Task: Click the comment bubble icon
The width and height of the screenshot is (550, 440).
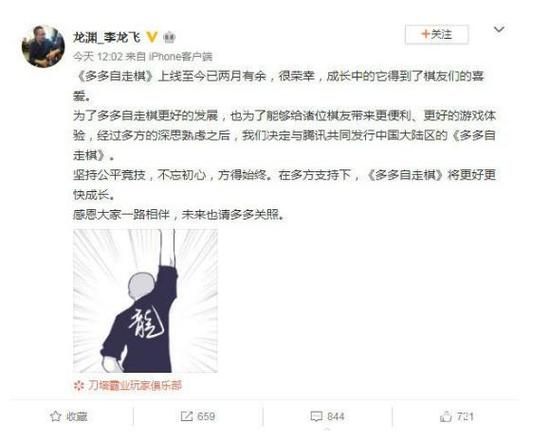Action: point(316,416)
